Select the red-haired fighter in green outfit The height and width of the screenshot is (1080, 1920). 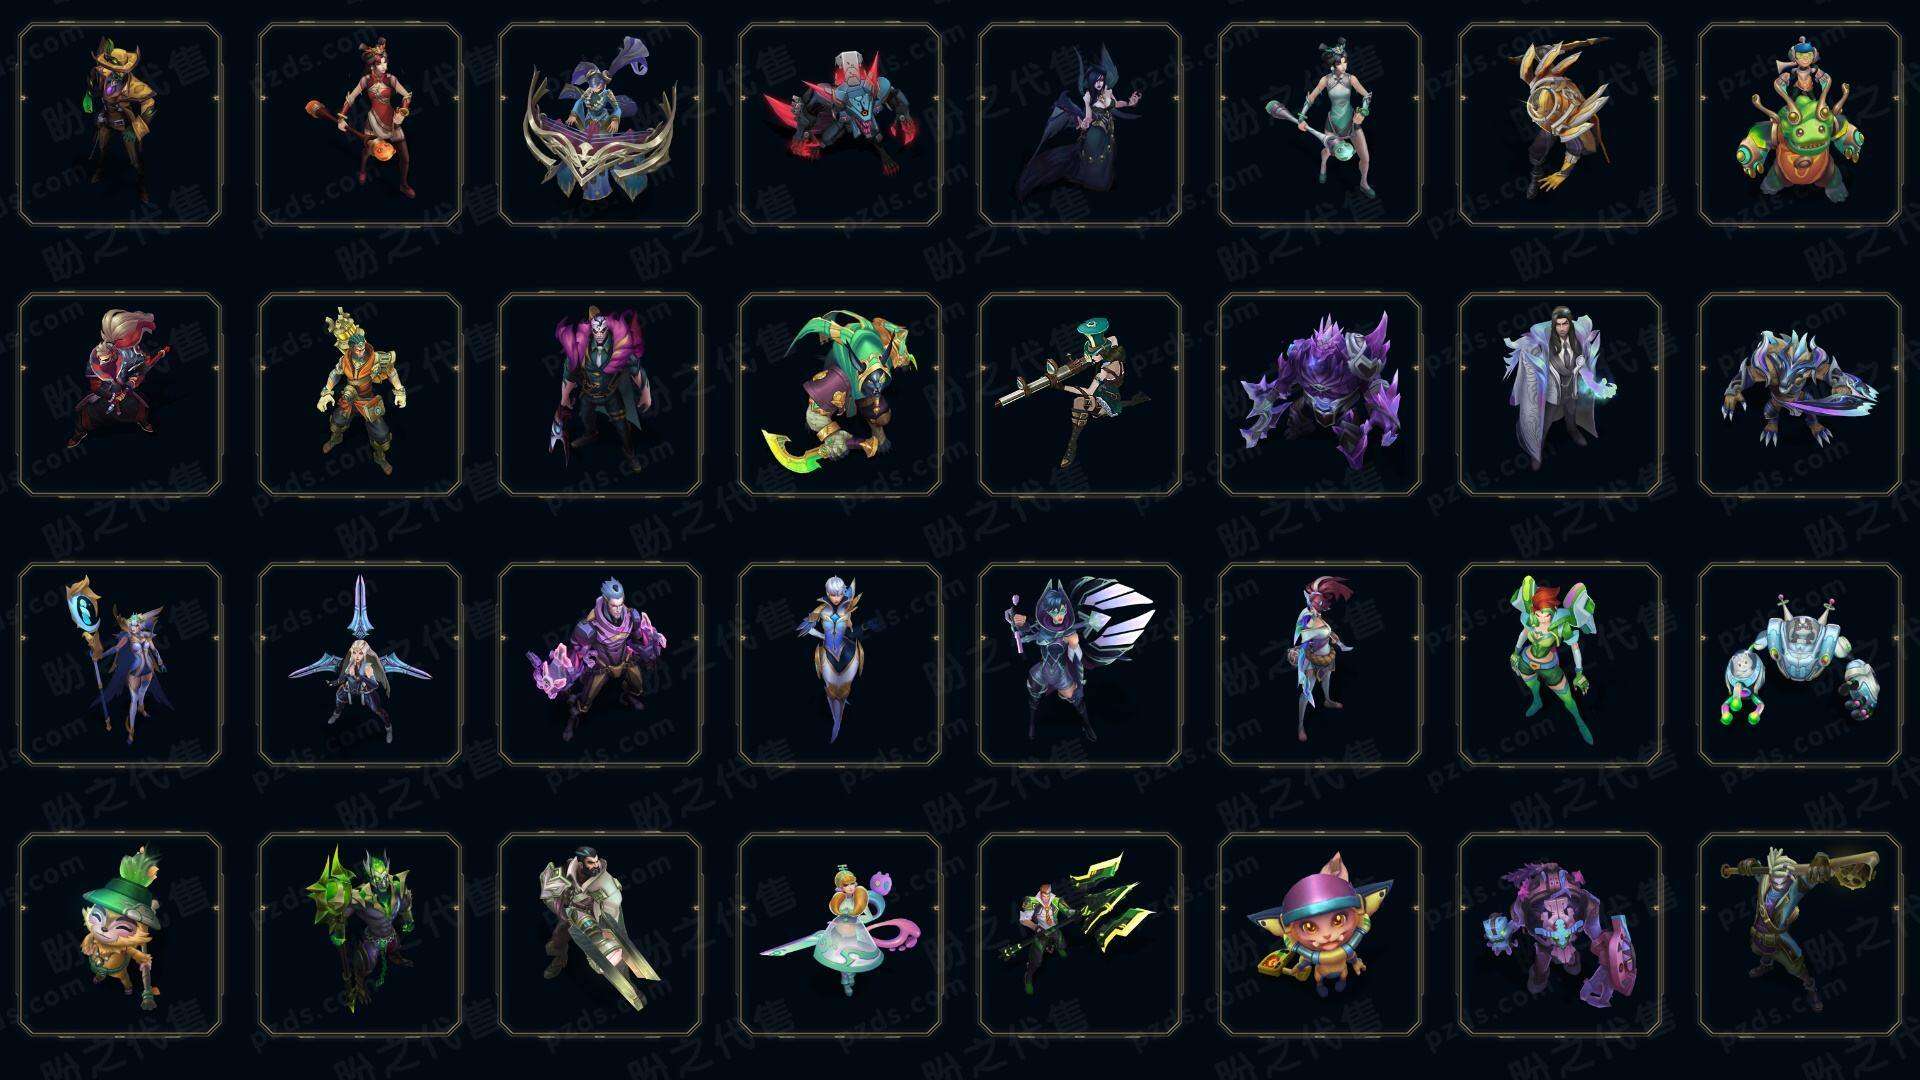(1560, 664)
